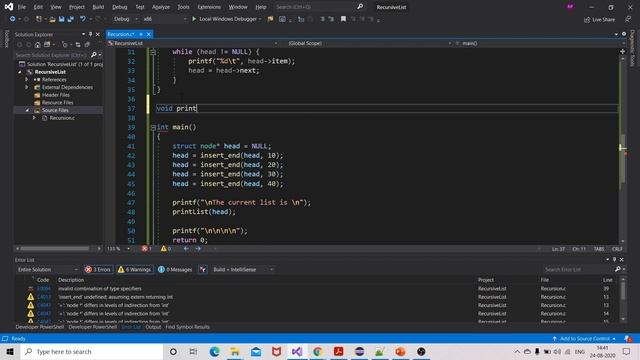This screenshot has width=640, height=360.
Task: Click the editor warning count indicator
Action: (x=166, y=248)
